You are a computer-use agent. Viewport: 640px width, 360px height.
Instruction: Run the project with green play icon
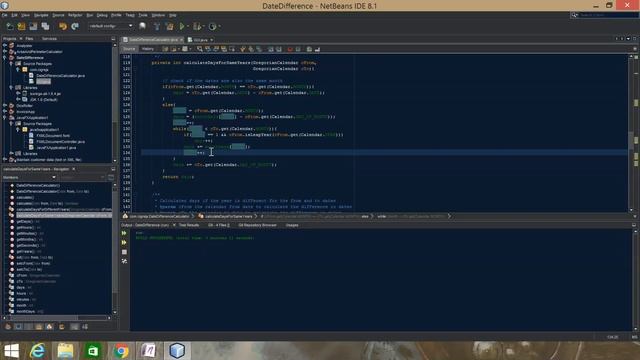[182, 27]
